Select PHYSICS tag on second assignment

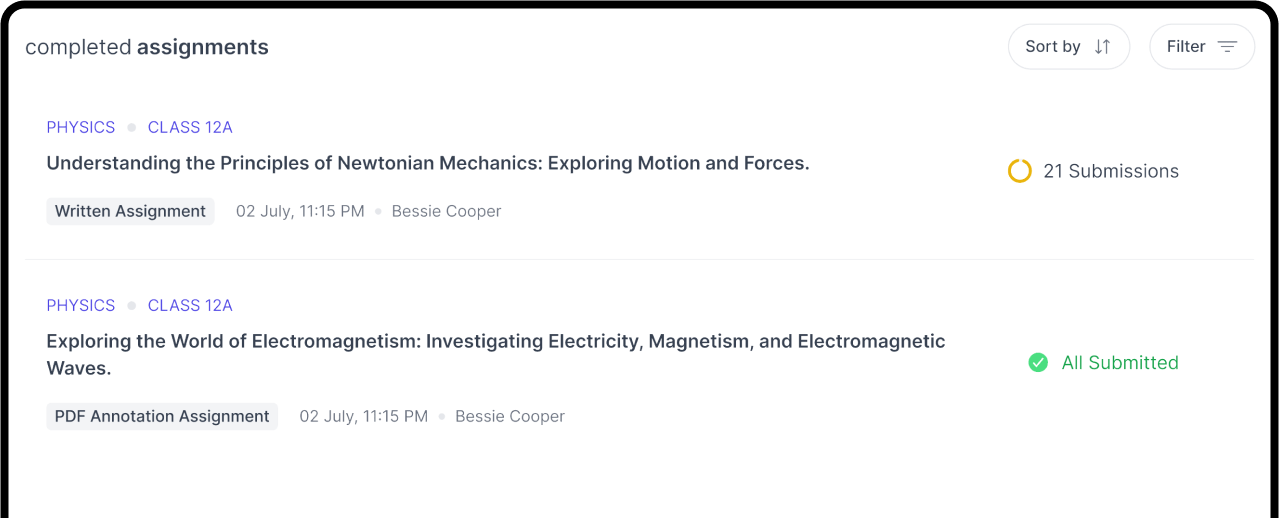[x=81, y=305]
